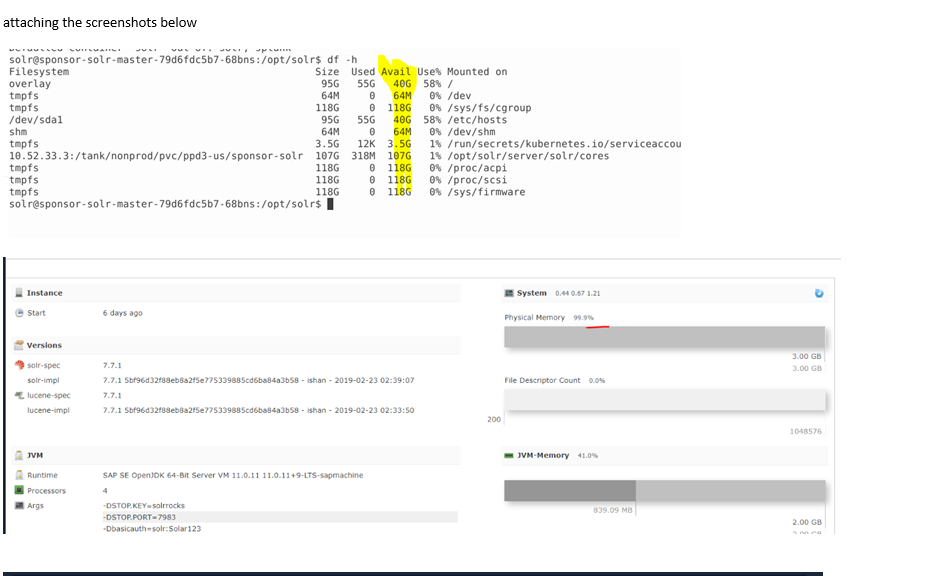
Task: Click the '318M' used value
Action: 363,156
